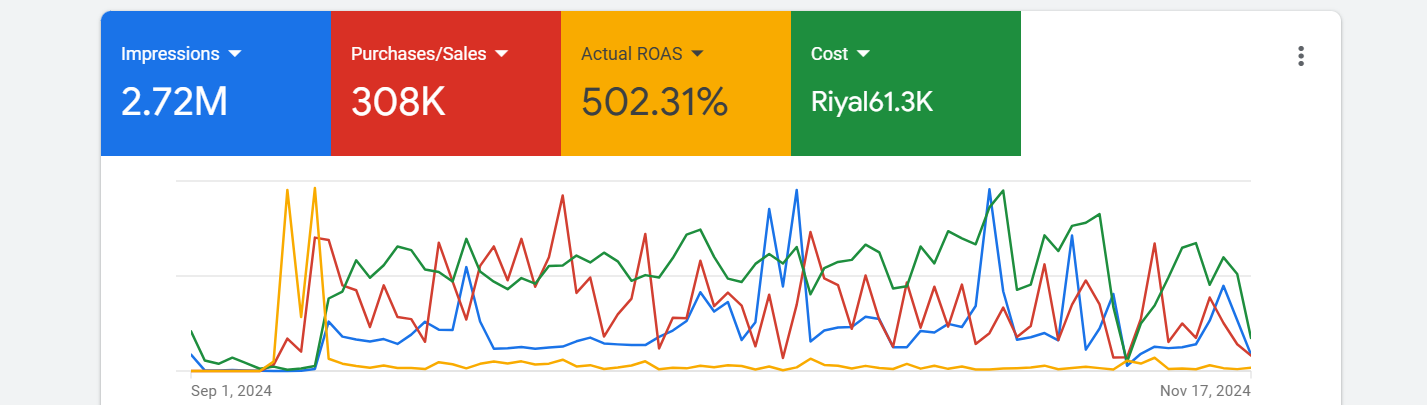Open the Purchases/Sales dropdown arrow
1427x405 pixels.
(502, 53)
